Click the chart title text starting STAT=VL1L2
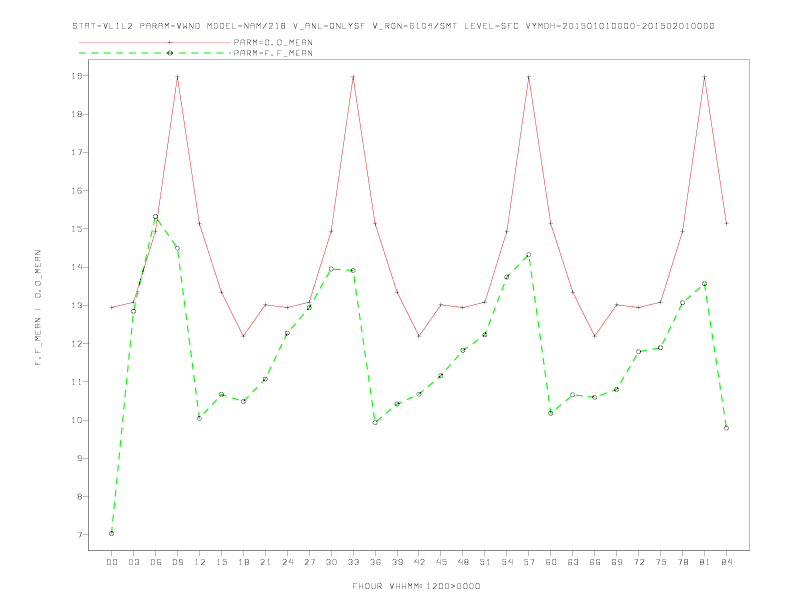The image size is (792, 612). (x=393, y=26)
